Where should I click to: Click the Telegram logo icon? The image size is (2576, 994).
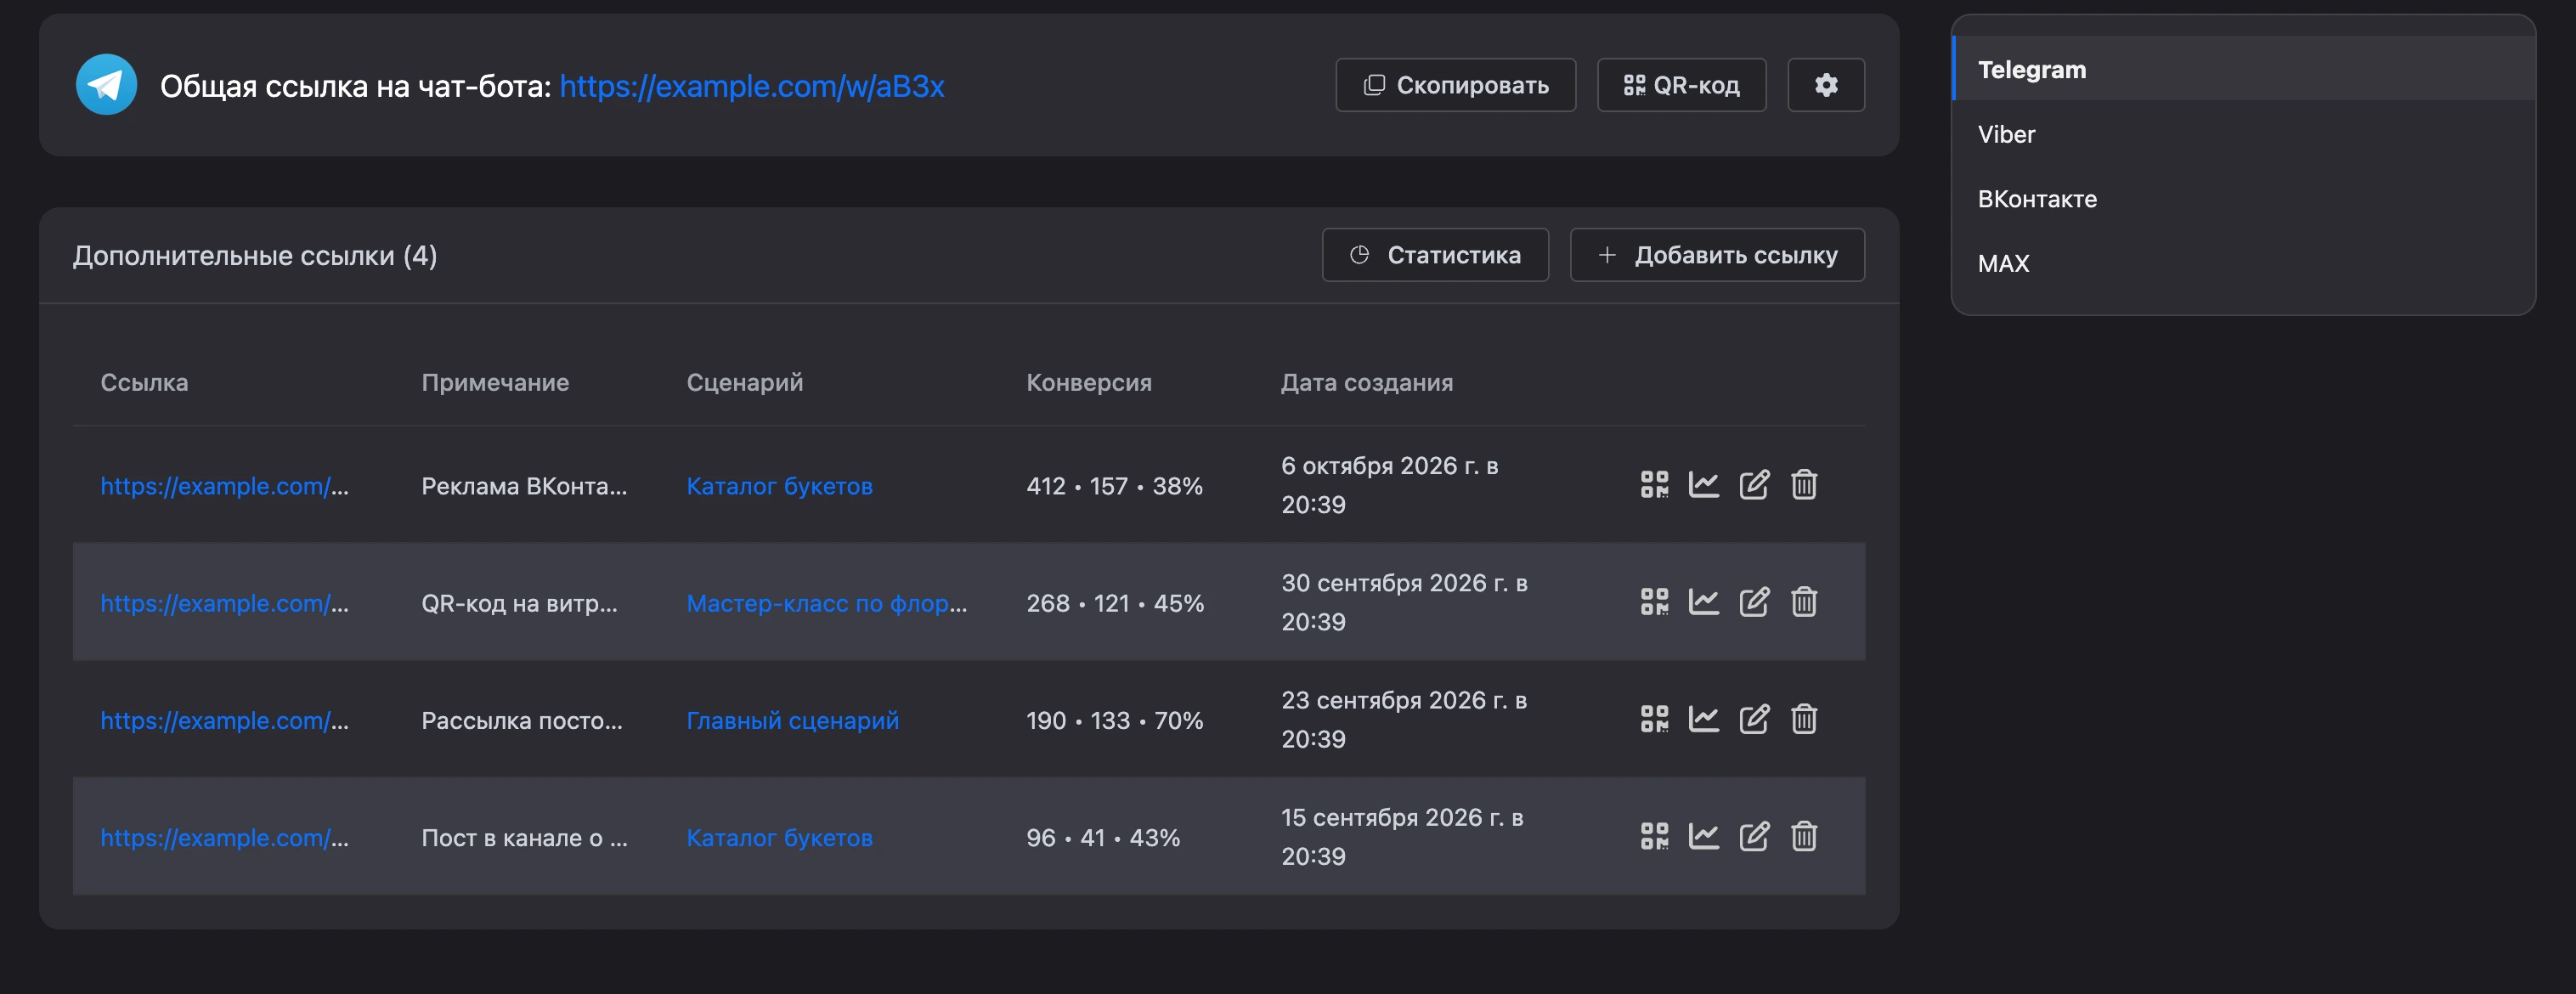tap(106, 85)
